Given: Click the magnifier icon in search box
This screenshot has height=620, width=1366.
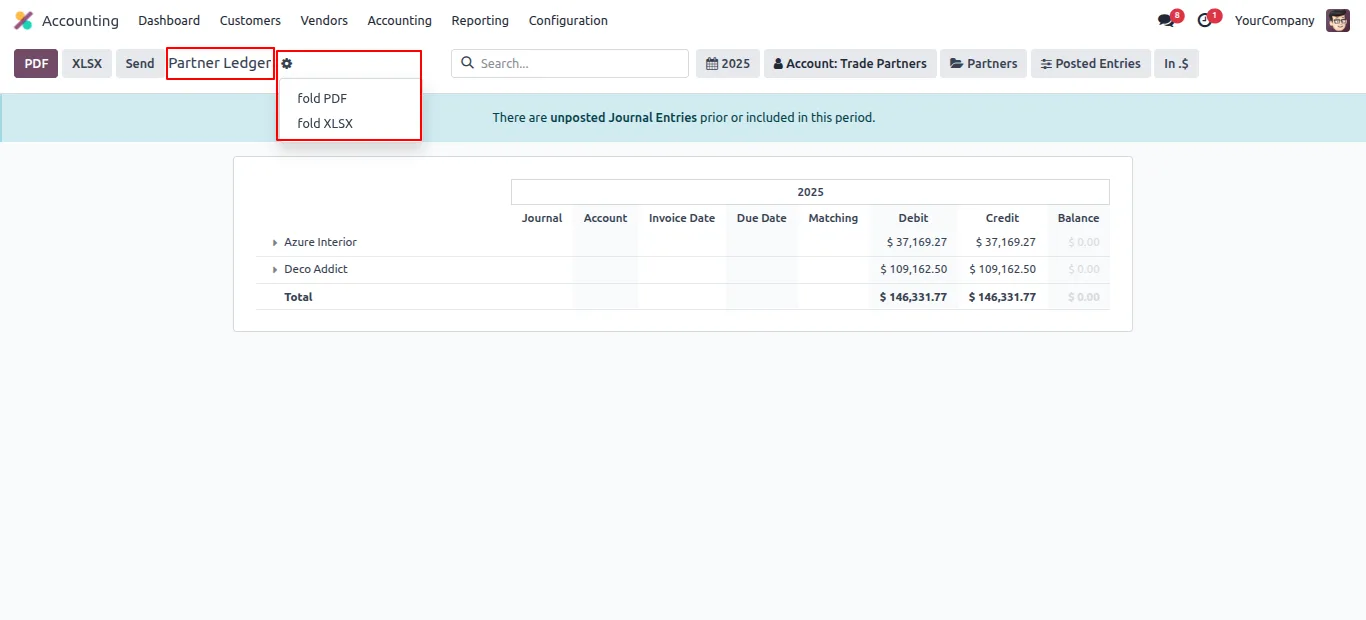Looking at the screenshot, I should click(x=467, y=63).
